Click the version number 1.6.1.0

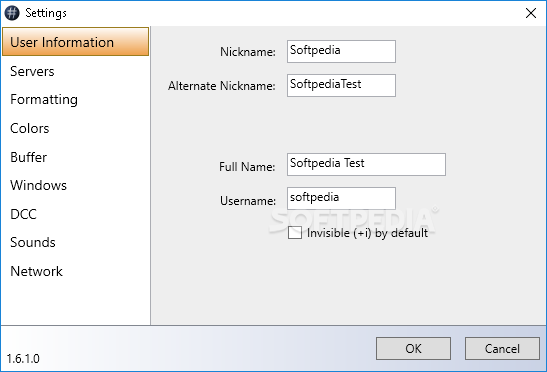23,359
